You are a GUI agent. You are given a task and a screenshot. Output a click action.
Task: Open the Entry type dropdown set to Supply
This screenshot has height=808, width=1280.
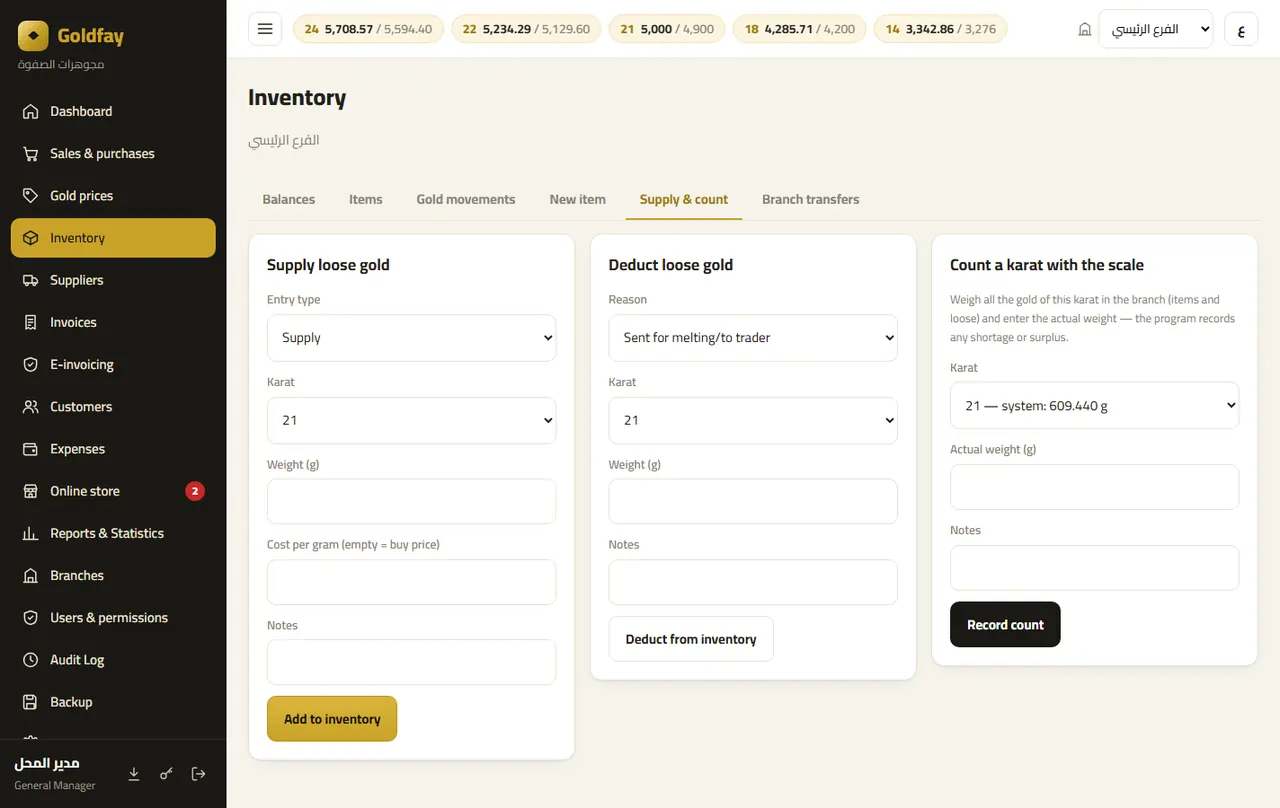pyautogui.click(x=411, y=338)
